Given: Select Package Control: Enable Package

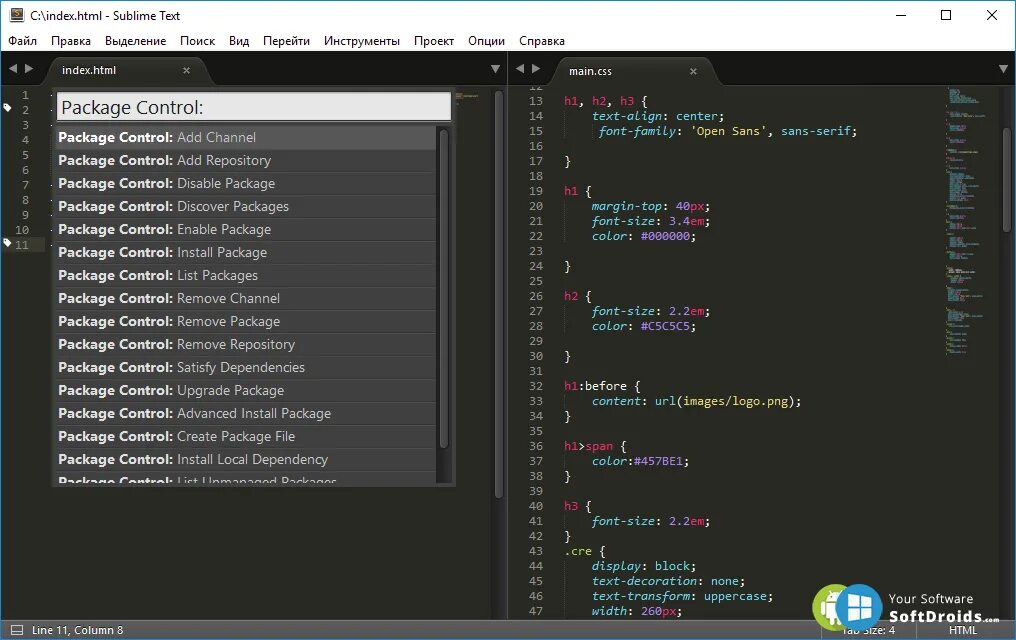Looking at the screenshot, I should coord(246,229).
